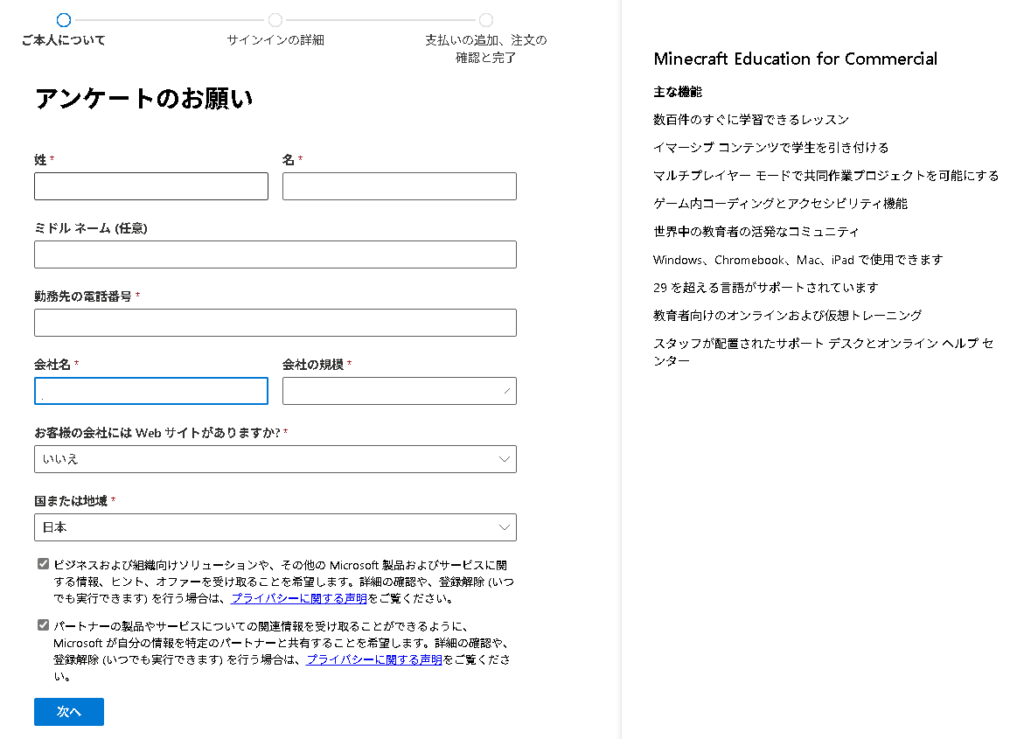Click the 会社の規模 field label
1024x739 pixels.
313,364
